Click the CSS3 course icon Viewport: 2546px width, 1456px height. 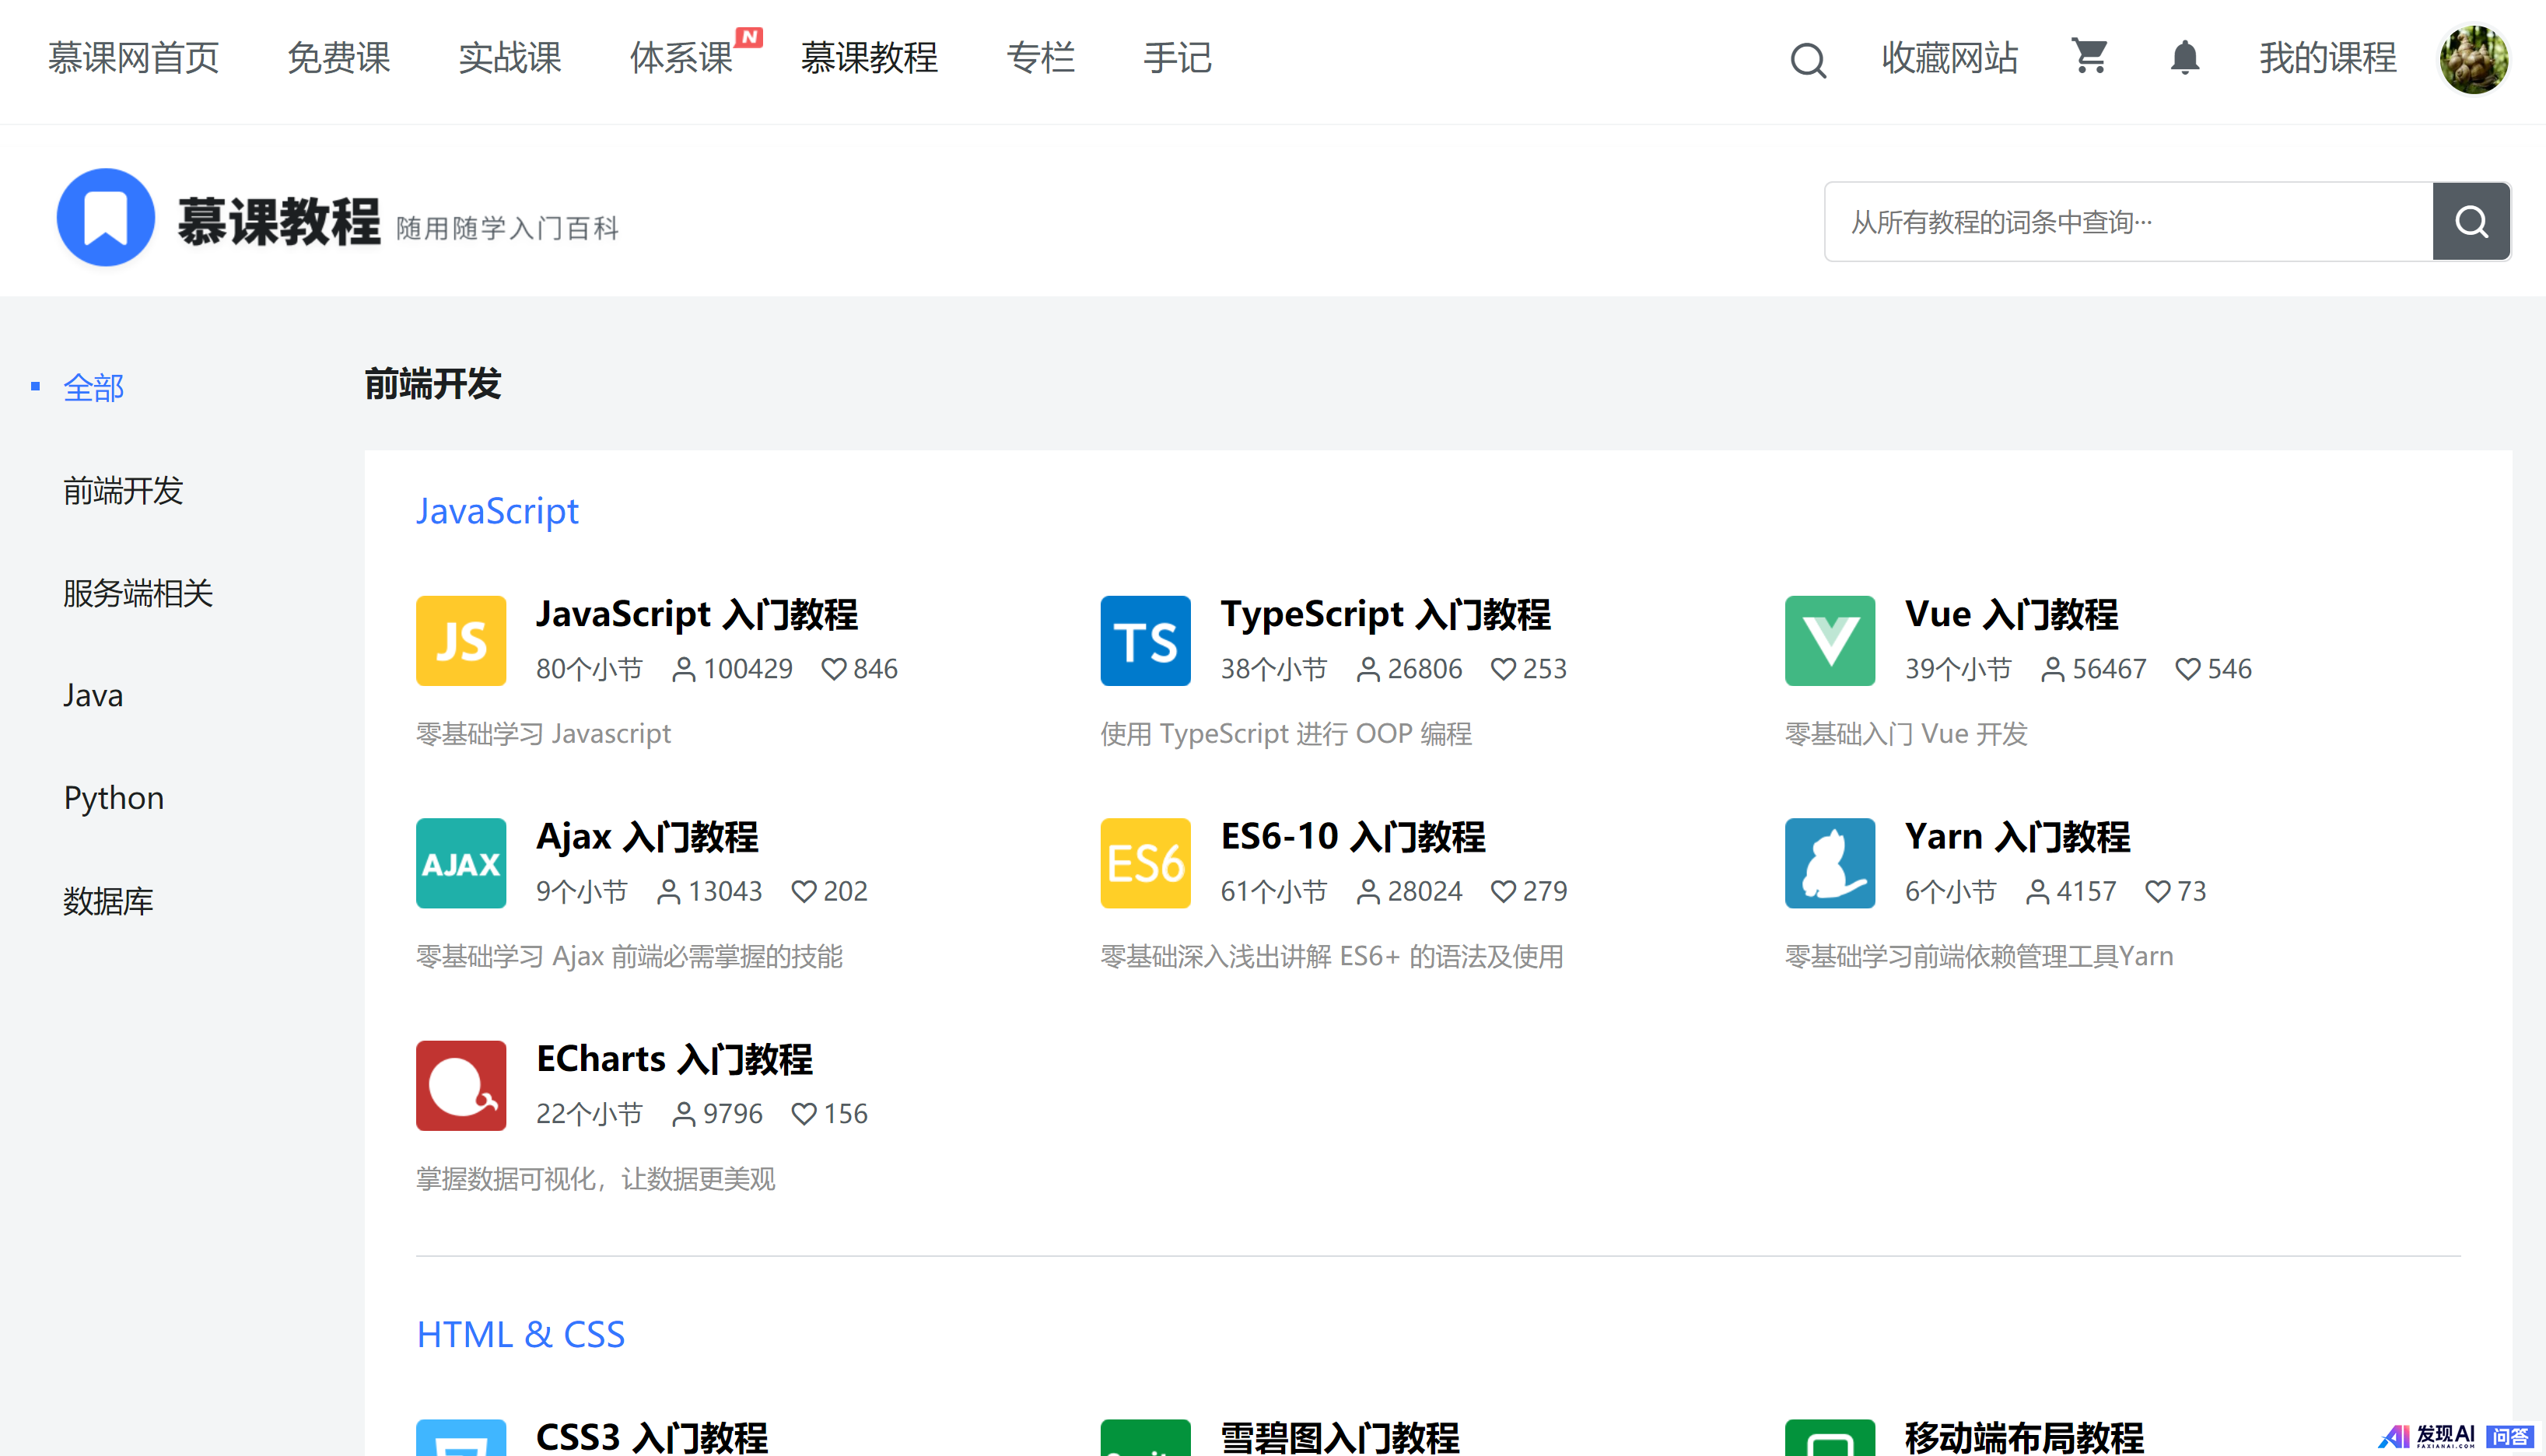(x=461, y=1437)
